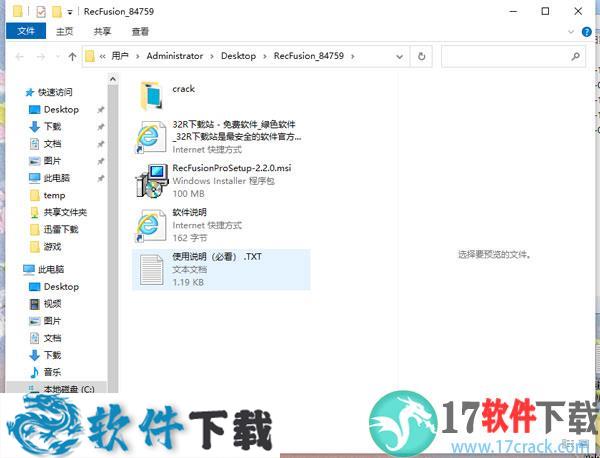This screenshot has width=600, height=458.
Task: Open the crack folder icon
Action: [151, 95]
